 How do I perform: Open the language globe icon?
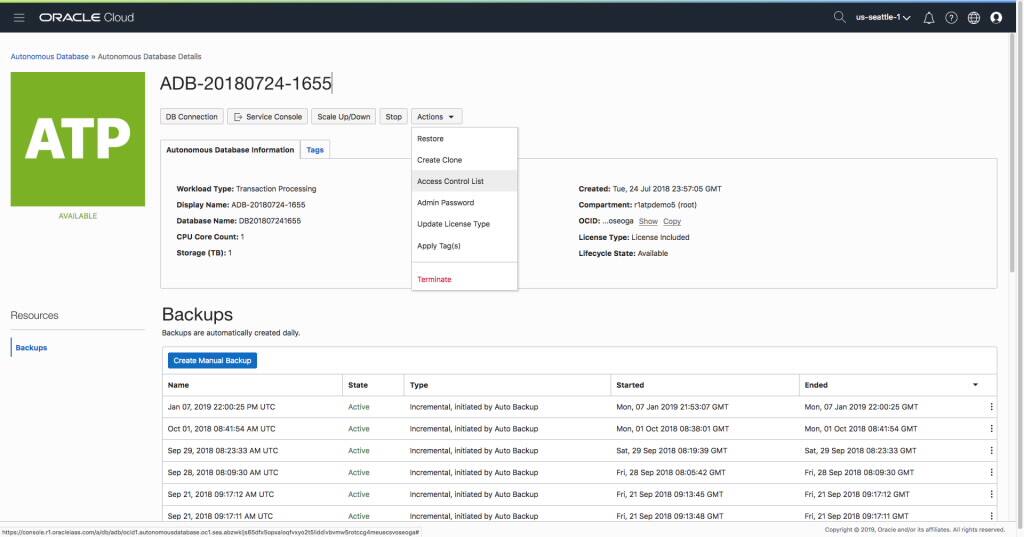(974, 18)
